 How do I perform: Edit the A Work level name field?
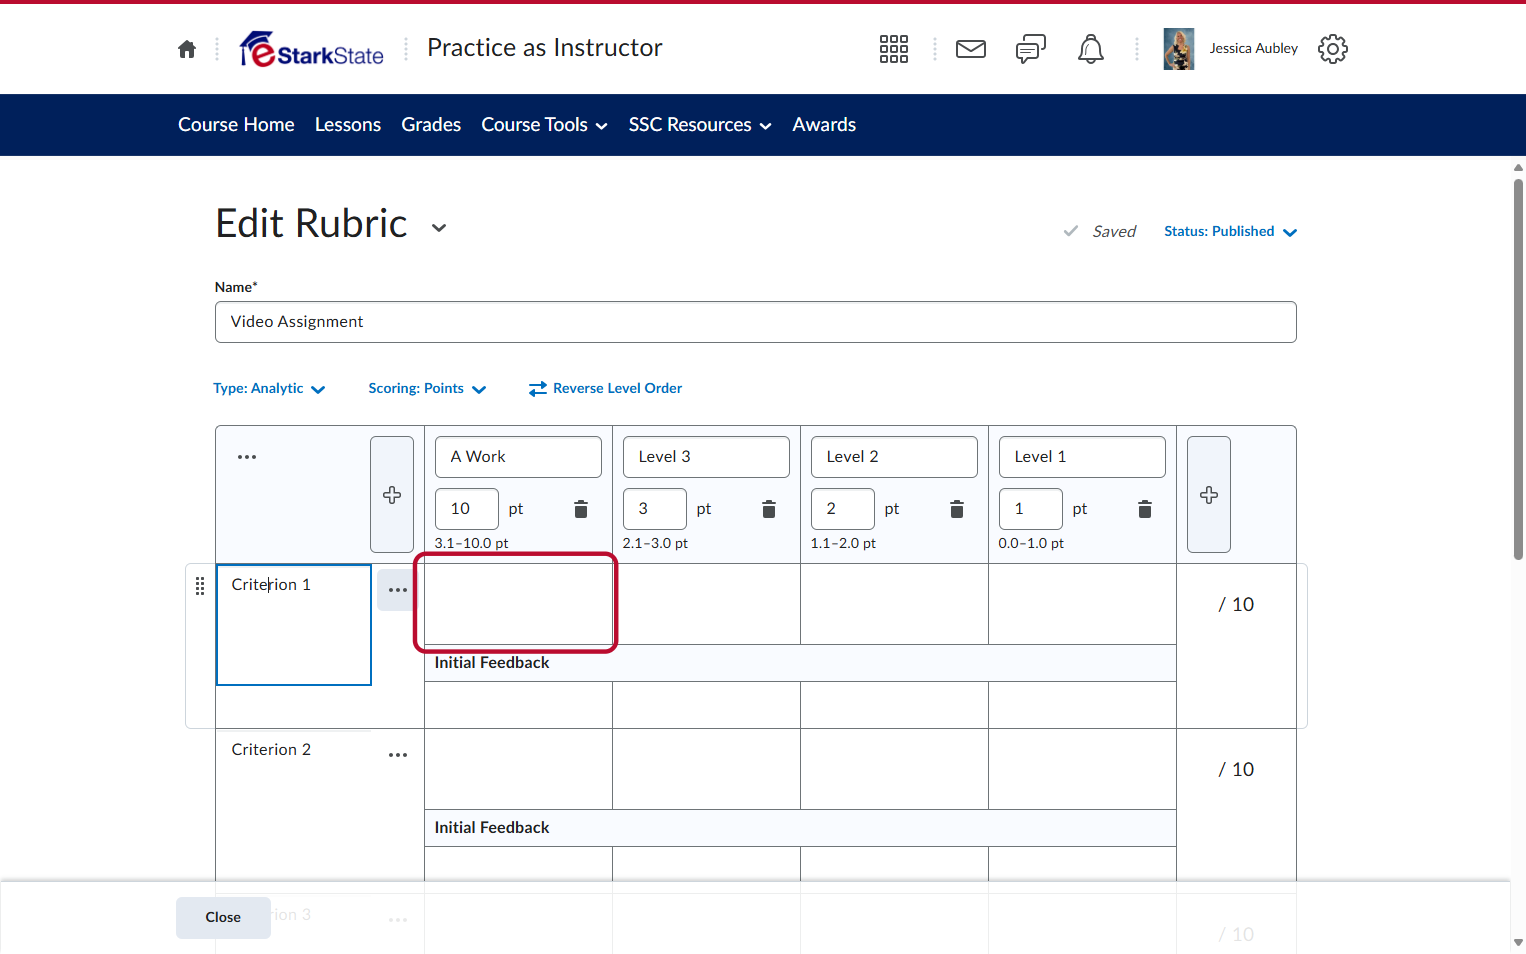[518, 457]
